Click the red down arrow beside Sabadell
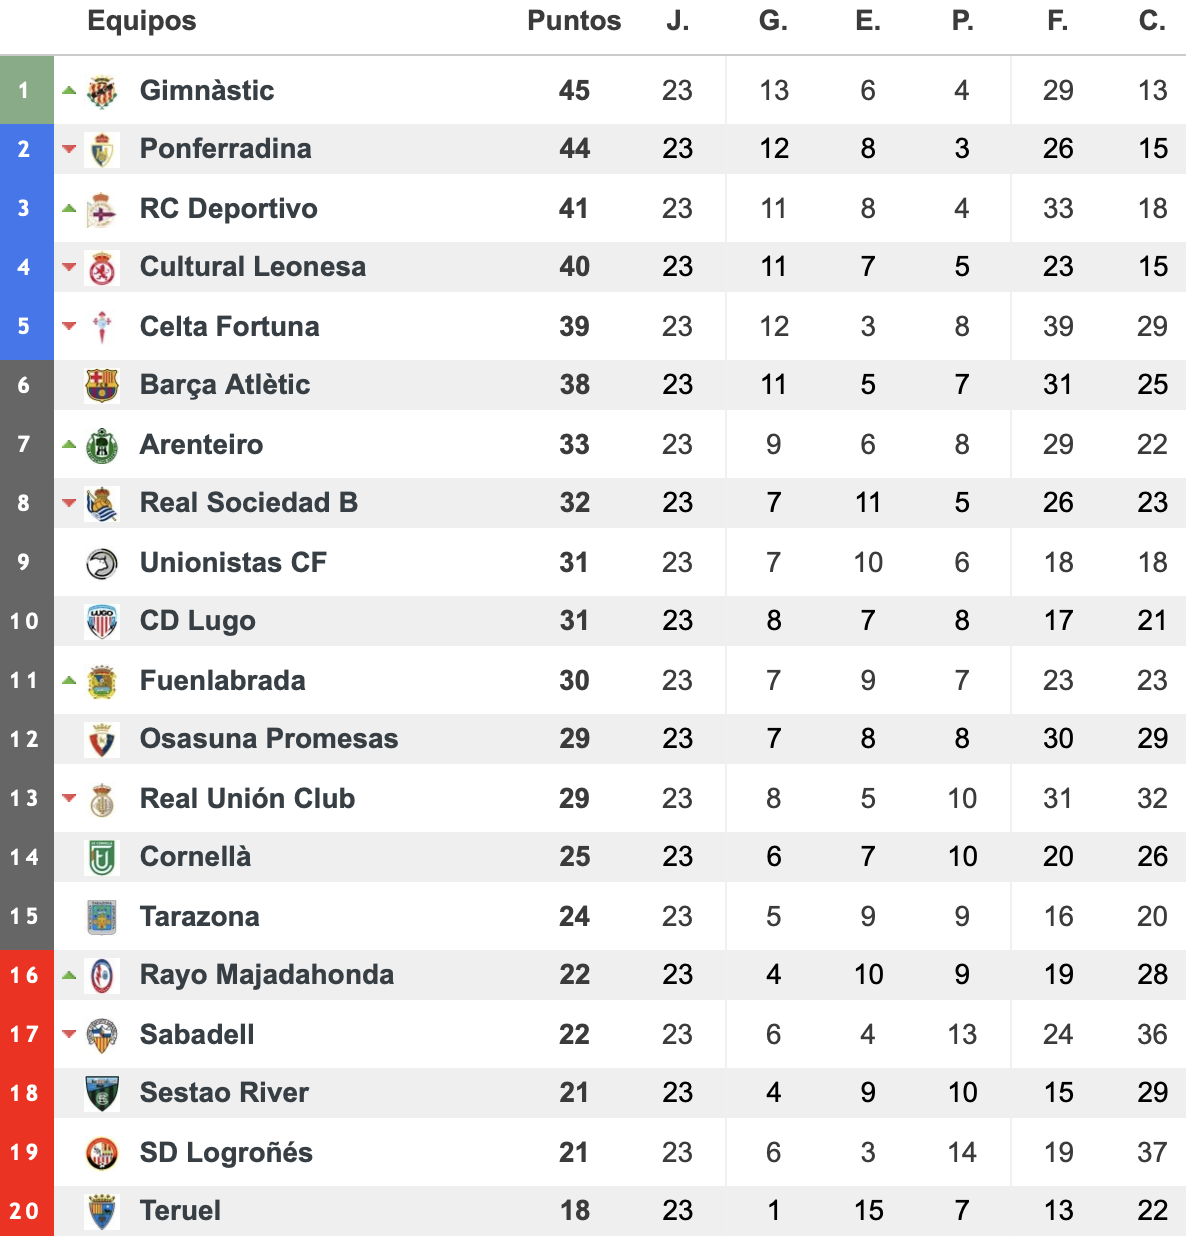 pyautogui.click(x=69, y=1034)
